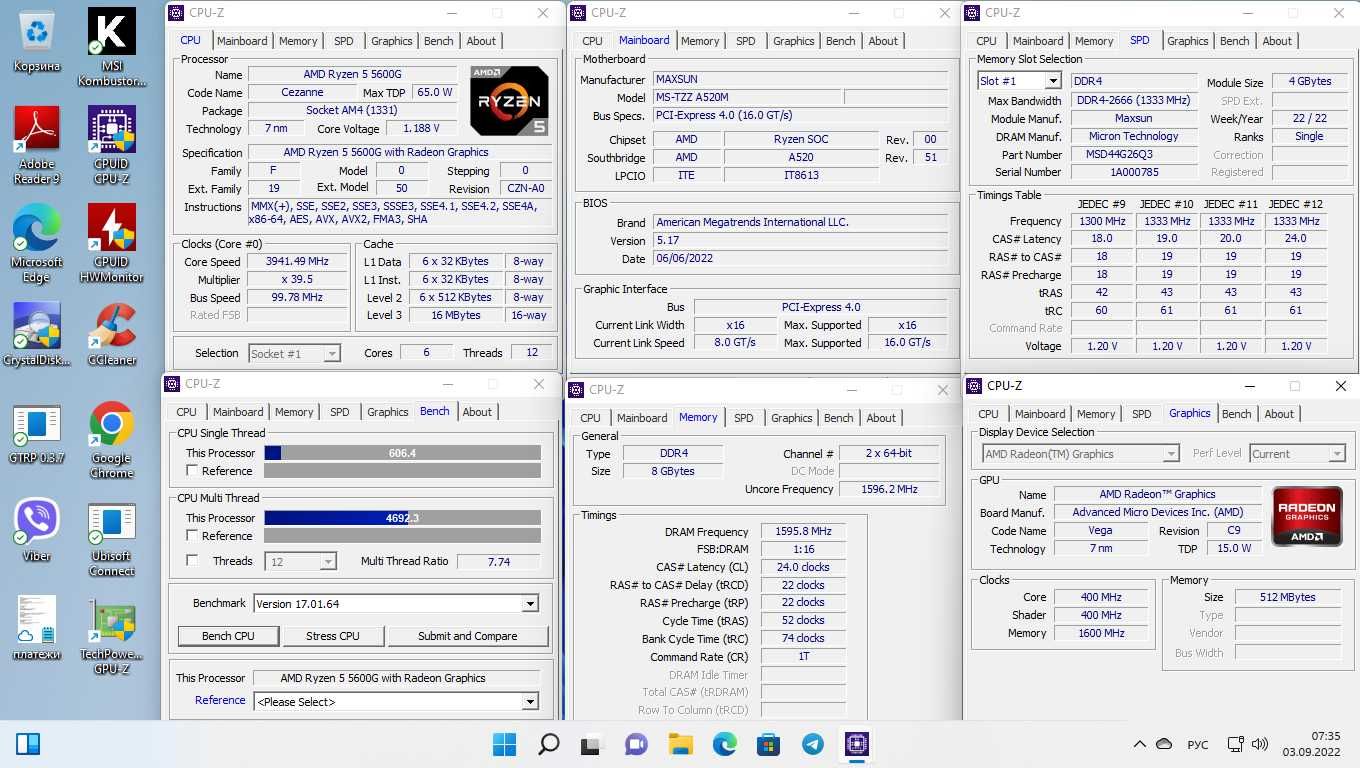The image size is (1360, 768).
Task: Open the Windows Start menu
Action: [x=505, y=744]
